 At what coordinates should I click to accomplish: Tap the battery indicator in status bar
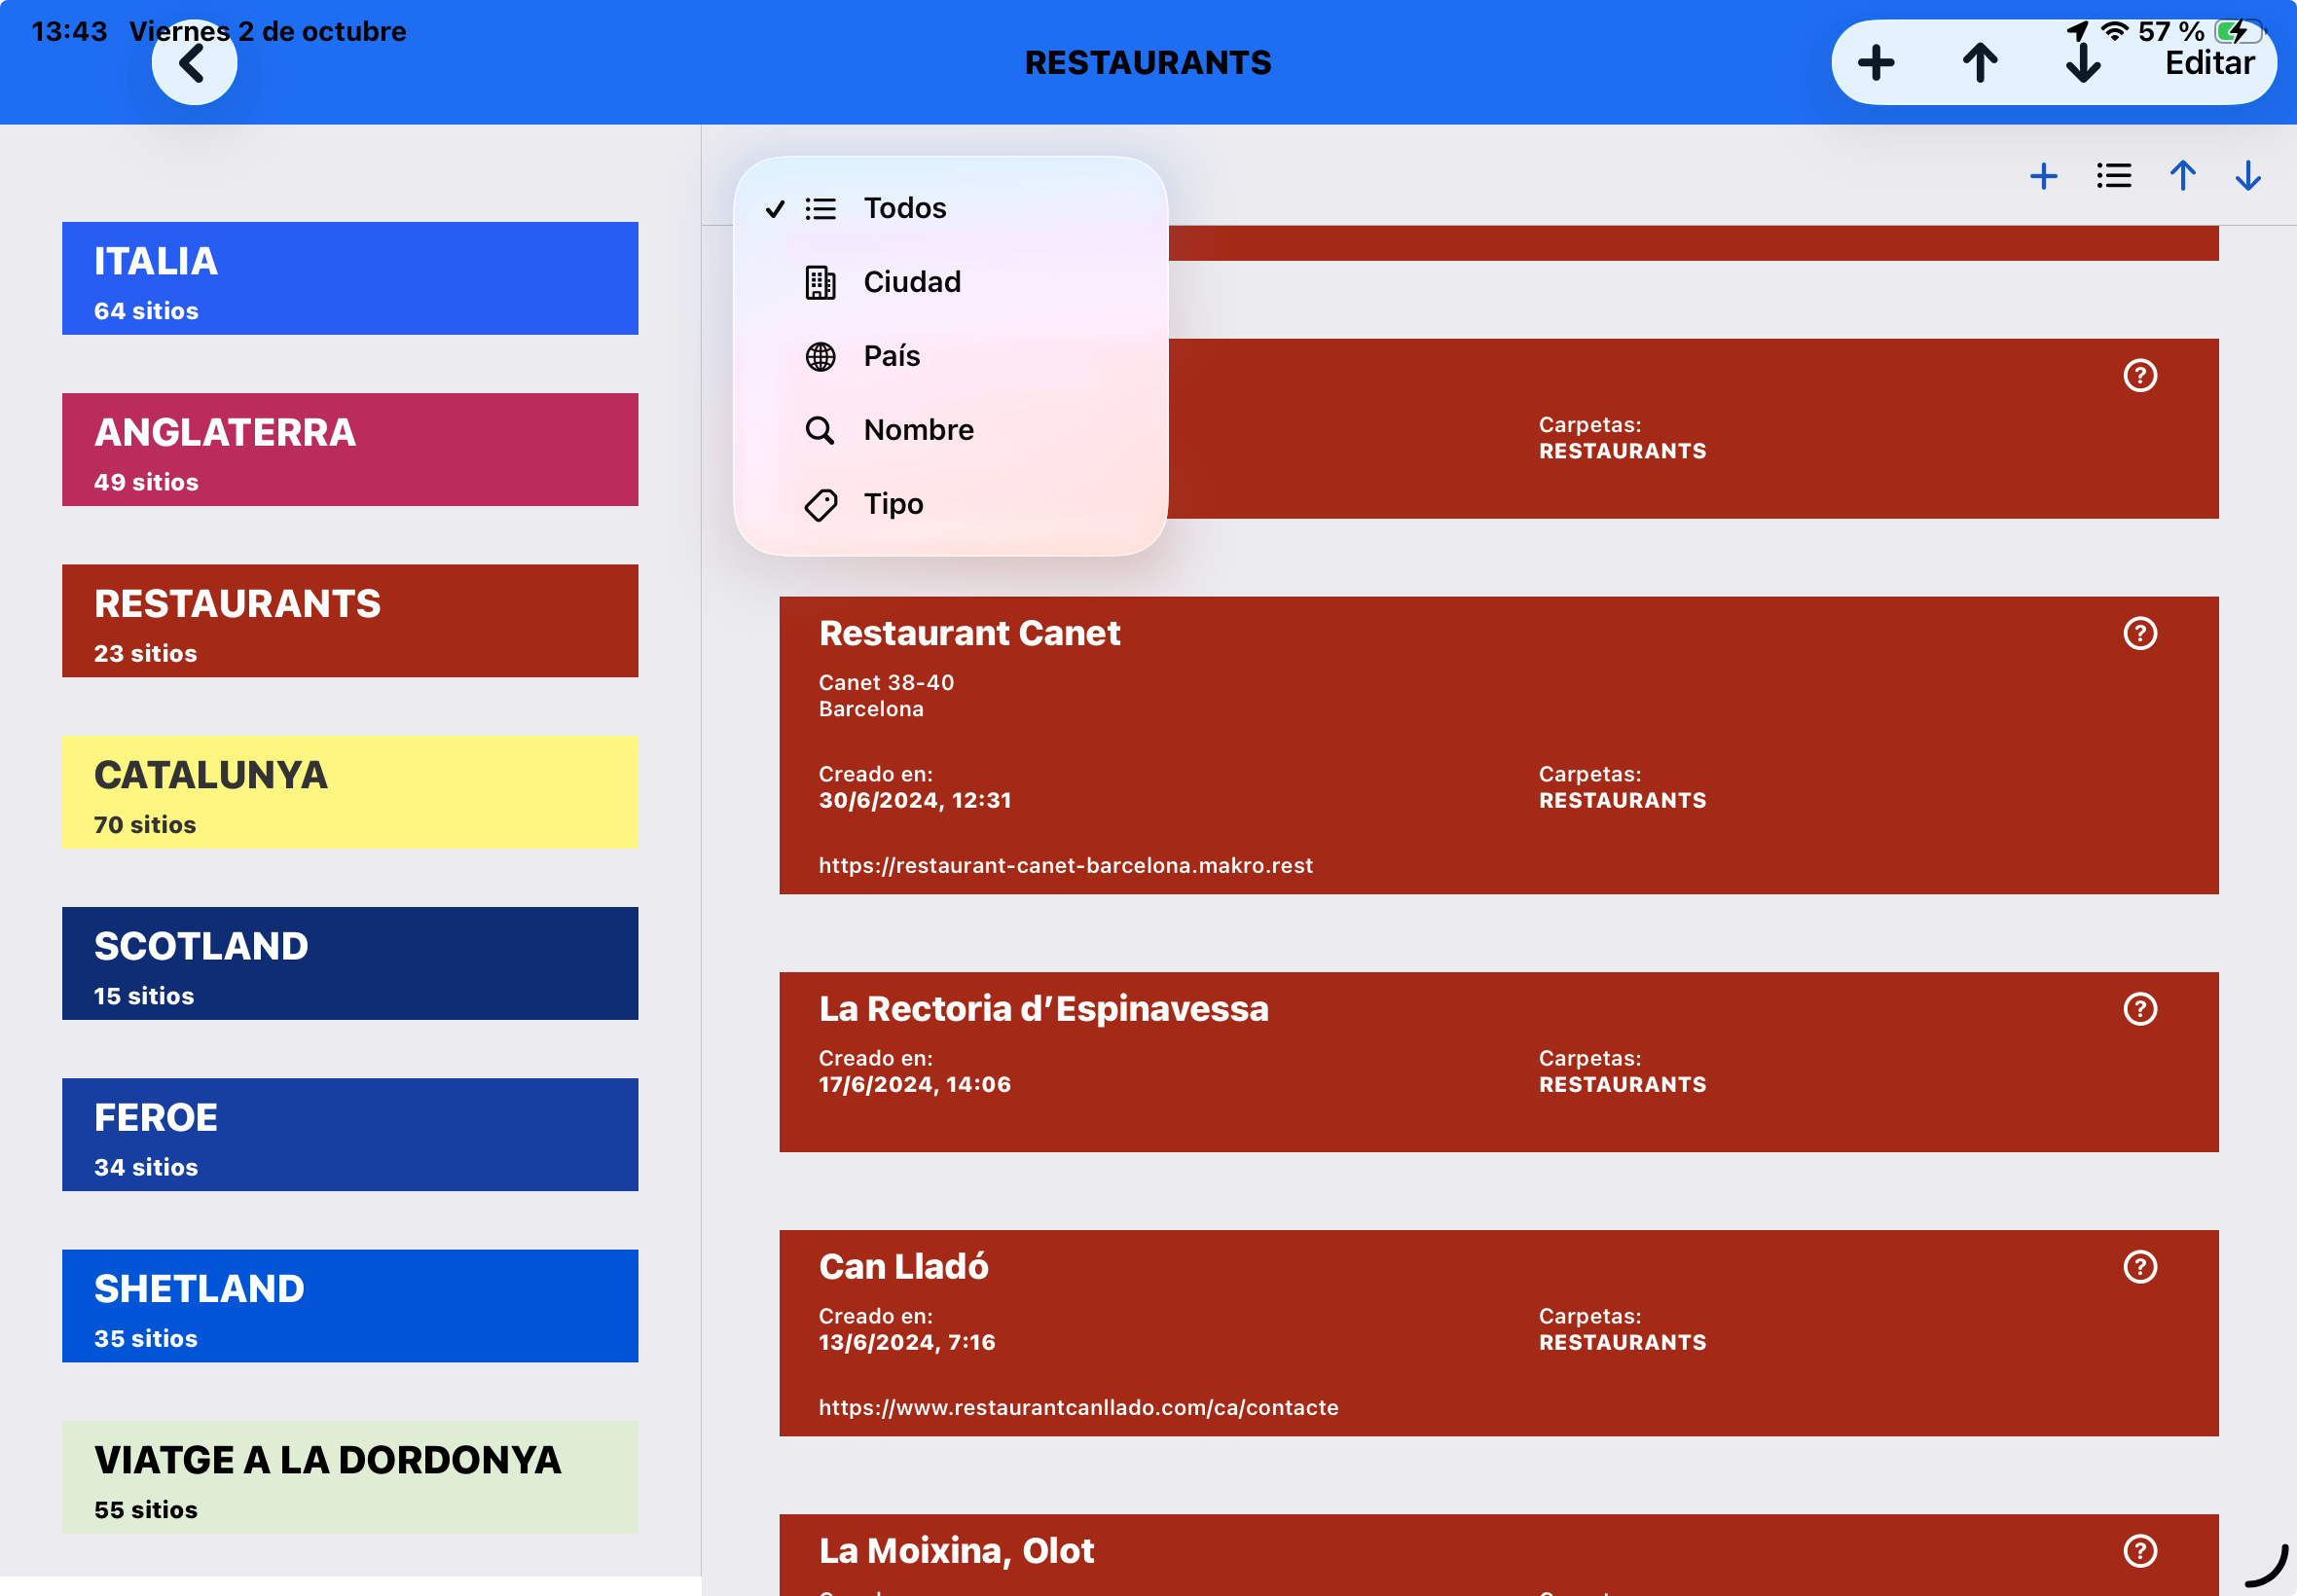[x=2237, y=31]
